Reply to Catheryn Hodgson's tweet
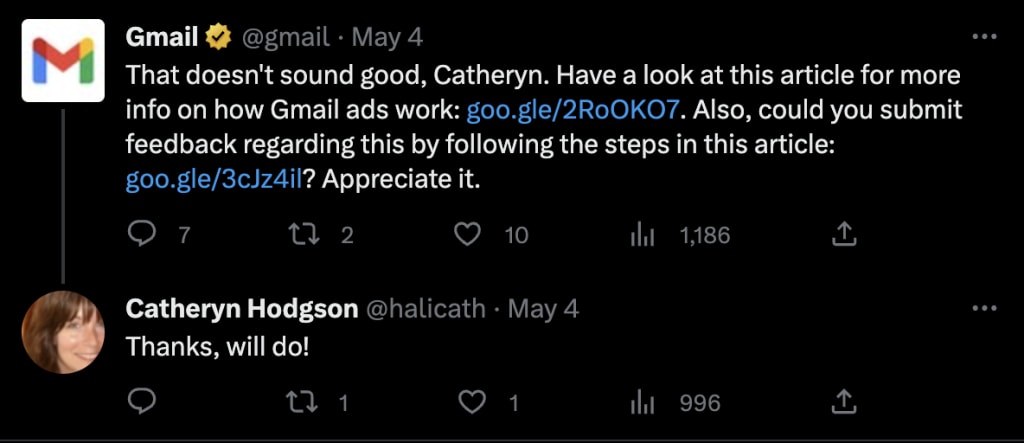Viewport: 1024px width, 443px height. 140,402
